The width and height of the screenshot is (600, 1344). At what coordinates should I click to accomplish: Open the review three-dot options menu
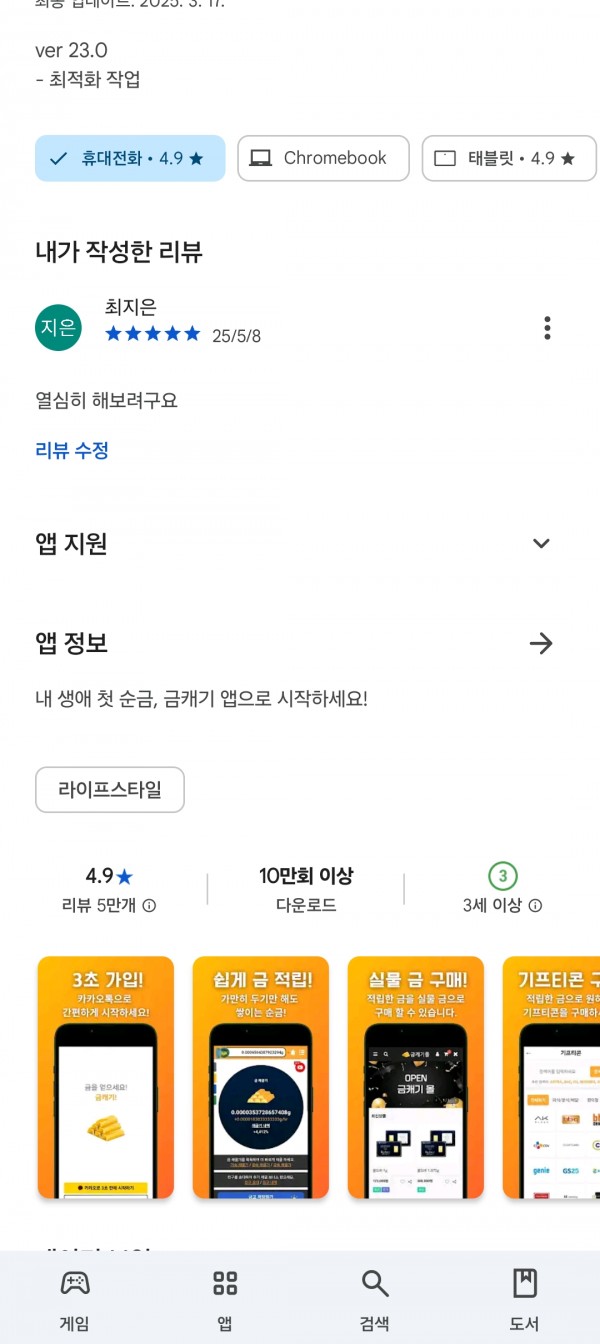pos(547,328)
